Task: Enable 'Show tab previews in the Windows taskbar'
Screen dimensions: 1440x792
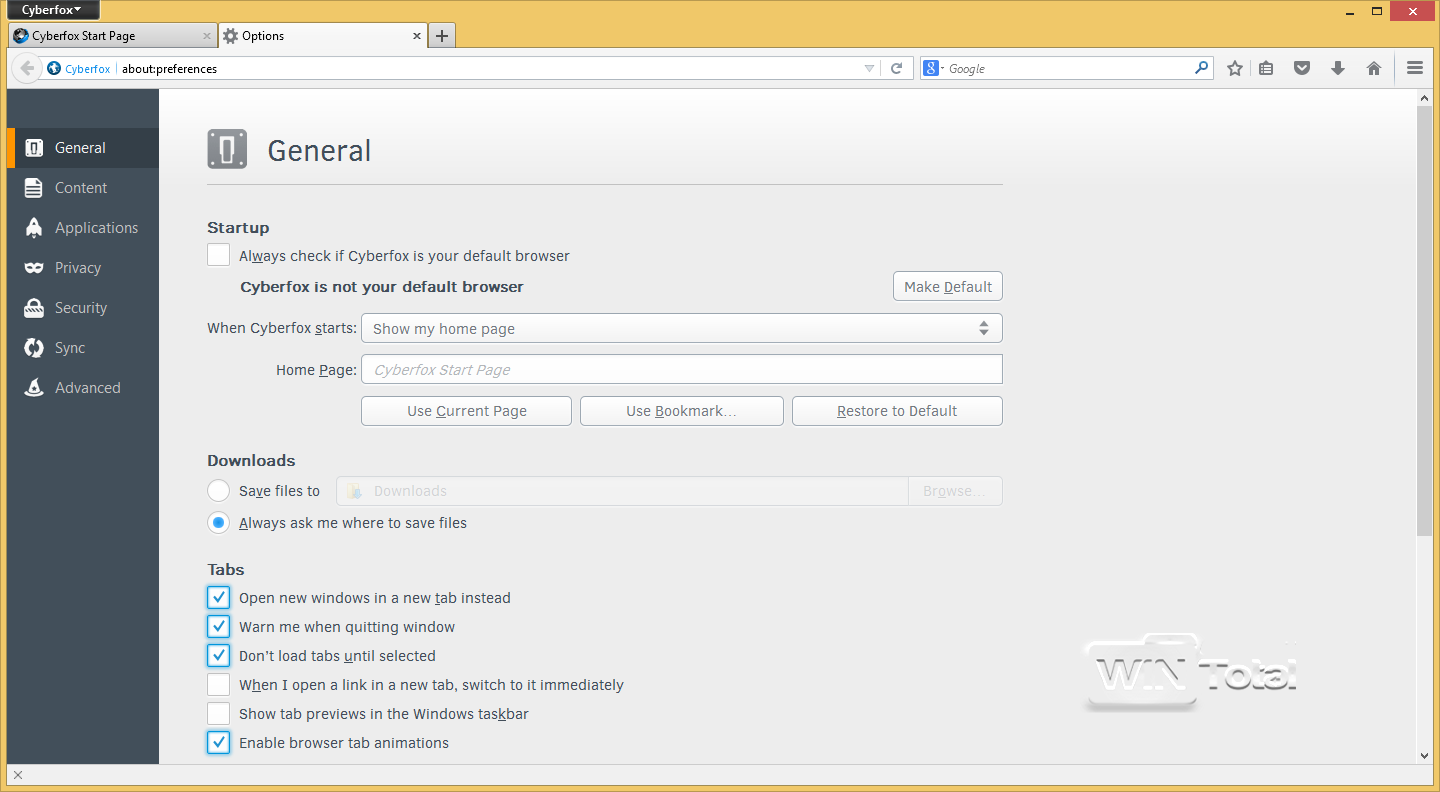Action: pyautogui.click(x=218, y=714)
